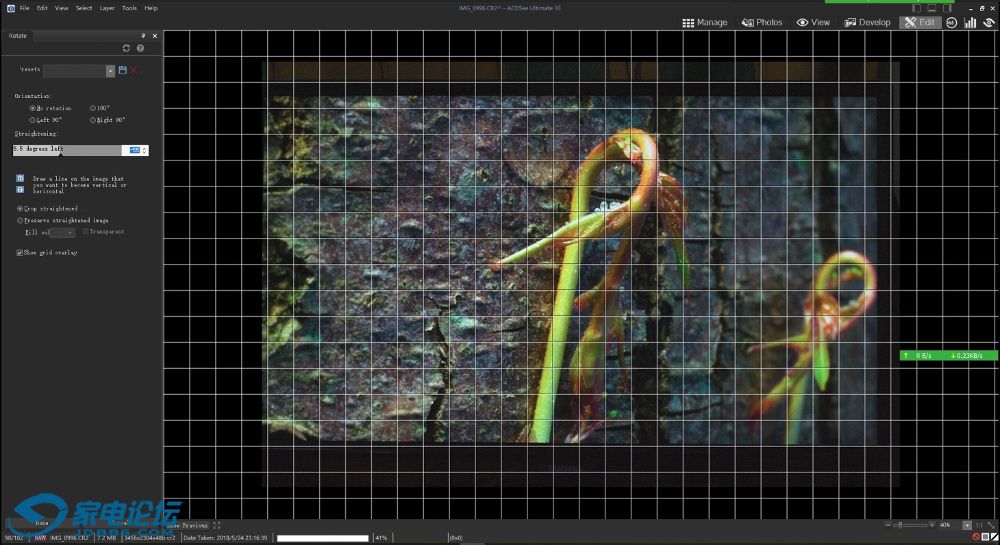
Task: Open the help question mark icon
Action: pos(140,48)
